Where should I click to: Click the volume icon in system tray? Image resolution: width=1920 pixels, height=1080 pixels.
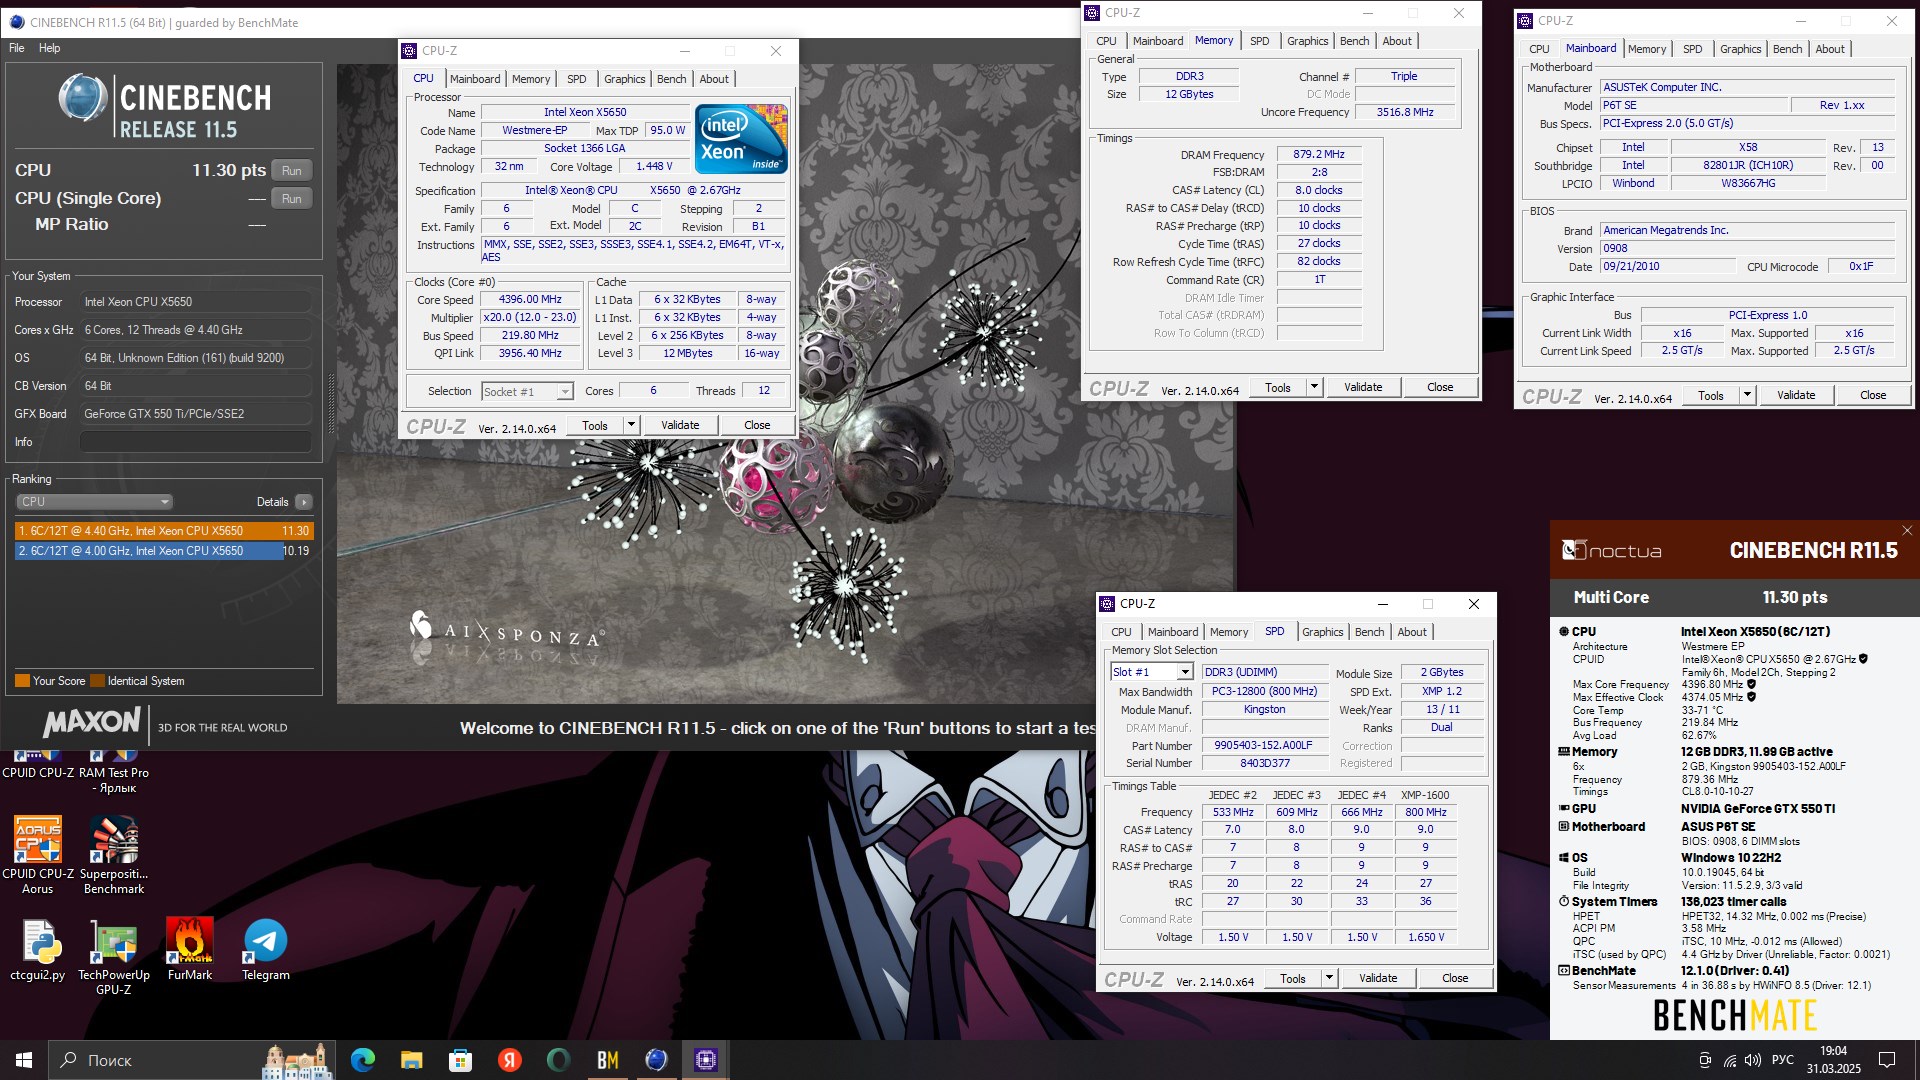coord(1752,1060)
